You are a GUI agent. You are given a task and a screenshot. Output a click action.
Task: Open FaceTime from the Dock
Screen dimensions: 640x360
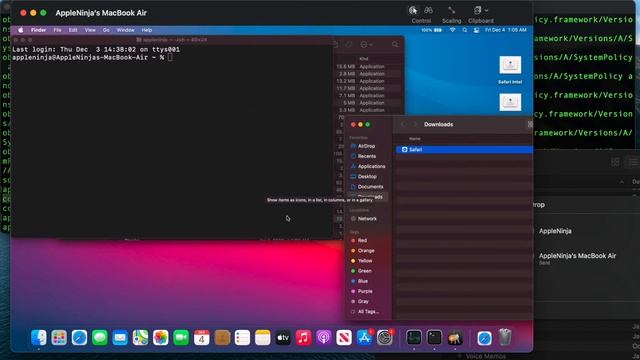(181, 338)
